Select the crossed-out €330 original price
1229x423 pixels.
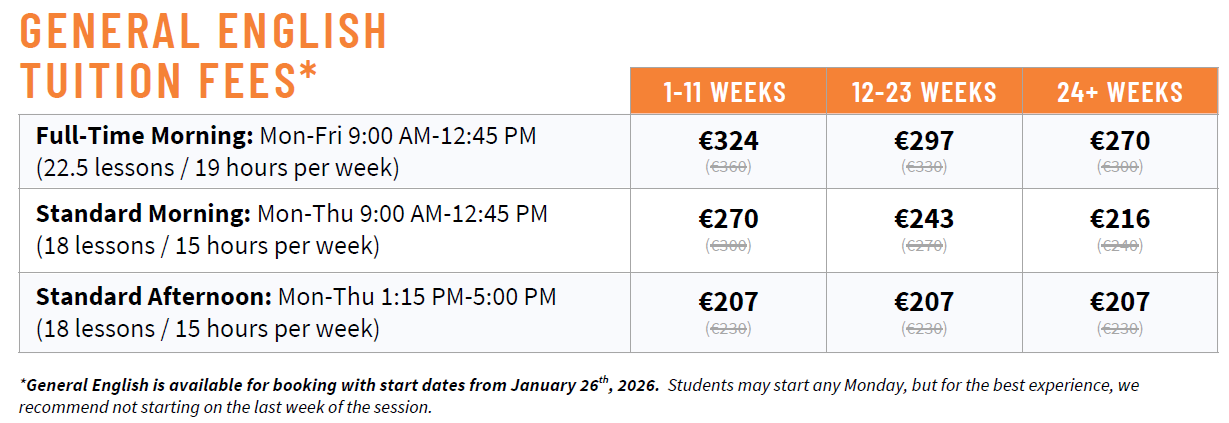924,167
